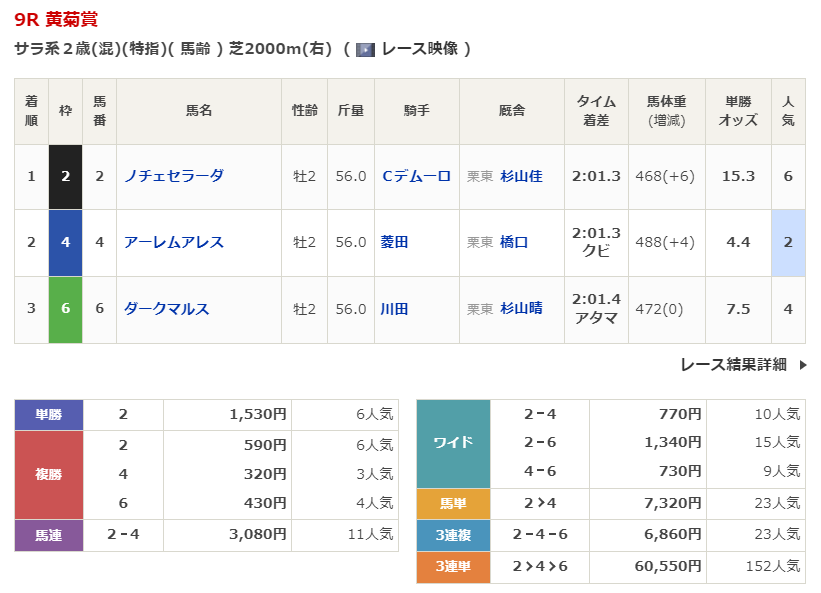Click the ワイド payout label

[x=453, y=443]
